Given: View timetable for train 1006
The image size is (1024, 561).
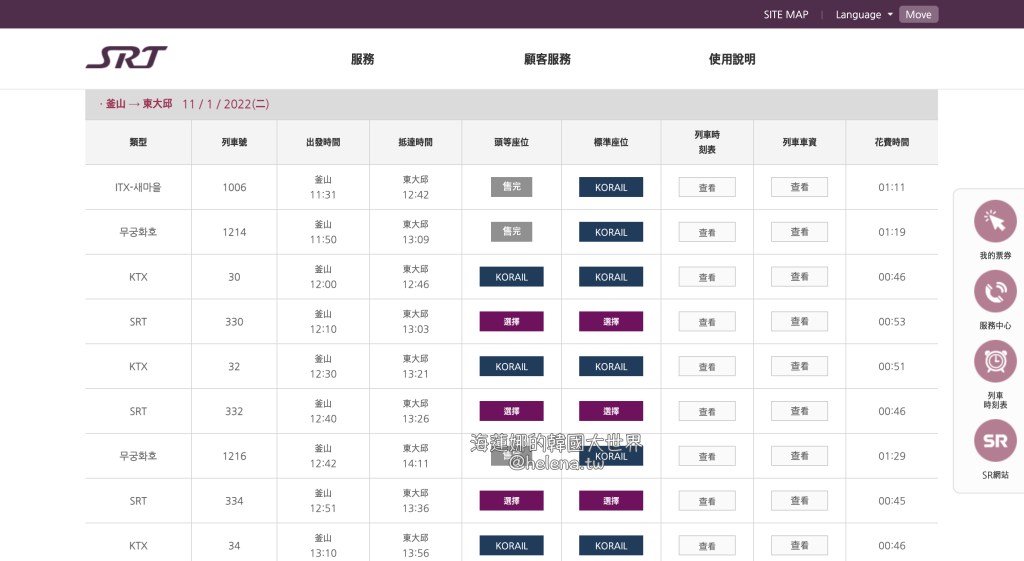Looking at the screenshot, I should tap(707, 187).
